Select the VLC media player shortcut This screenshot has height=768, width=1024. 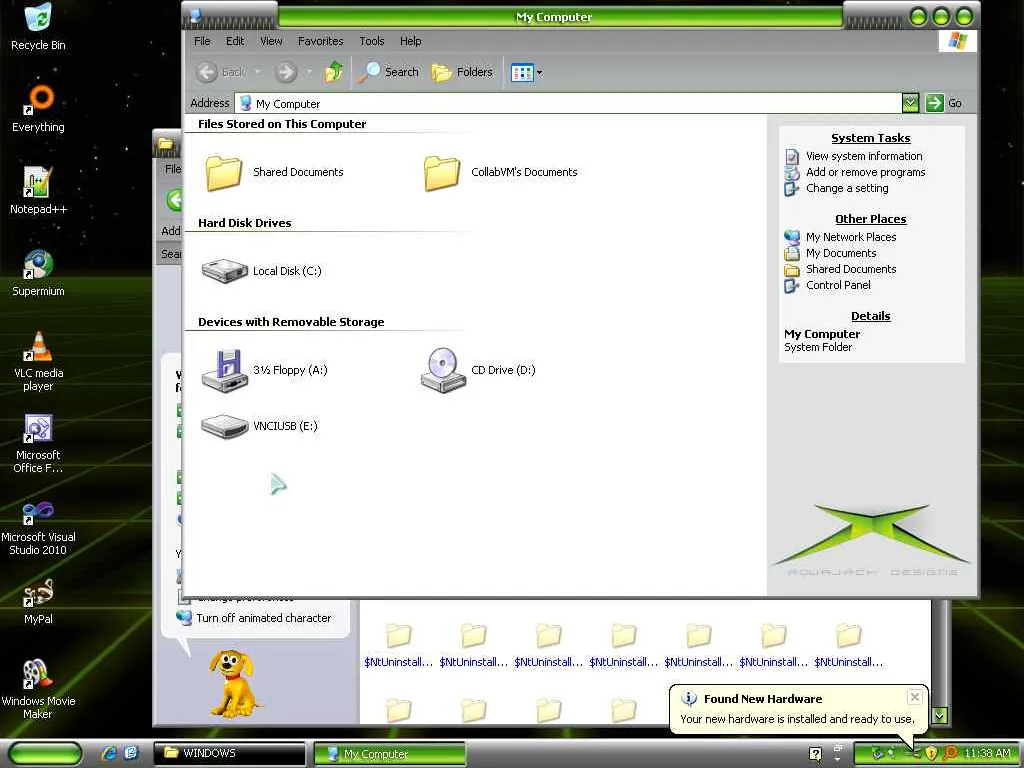[38, 361]
